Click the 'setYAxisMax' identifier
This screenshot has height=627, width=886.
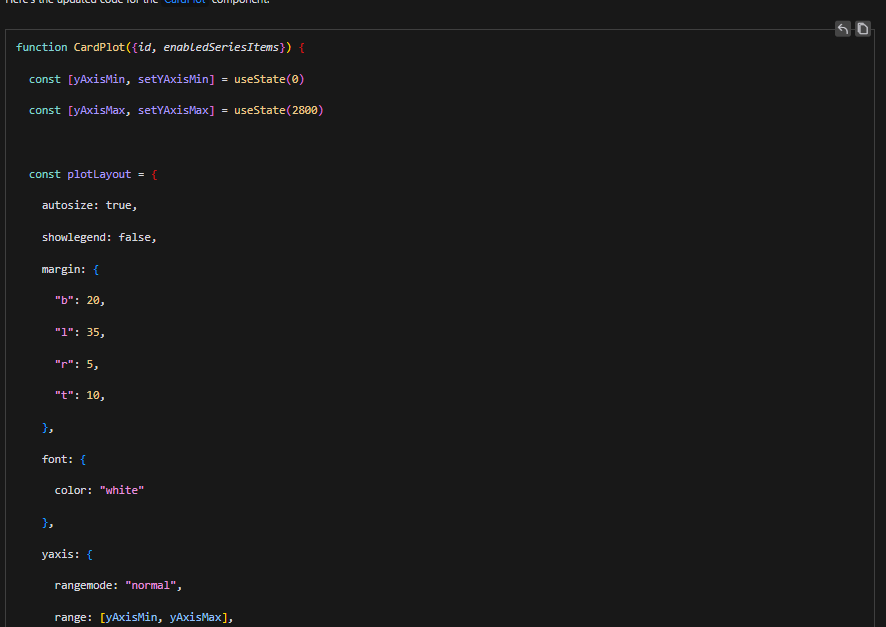173,110
